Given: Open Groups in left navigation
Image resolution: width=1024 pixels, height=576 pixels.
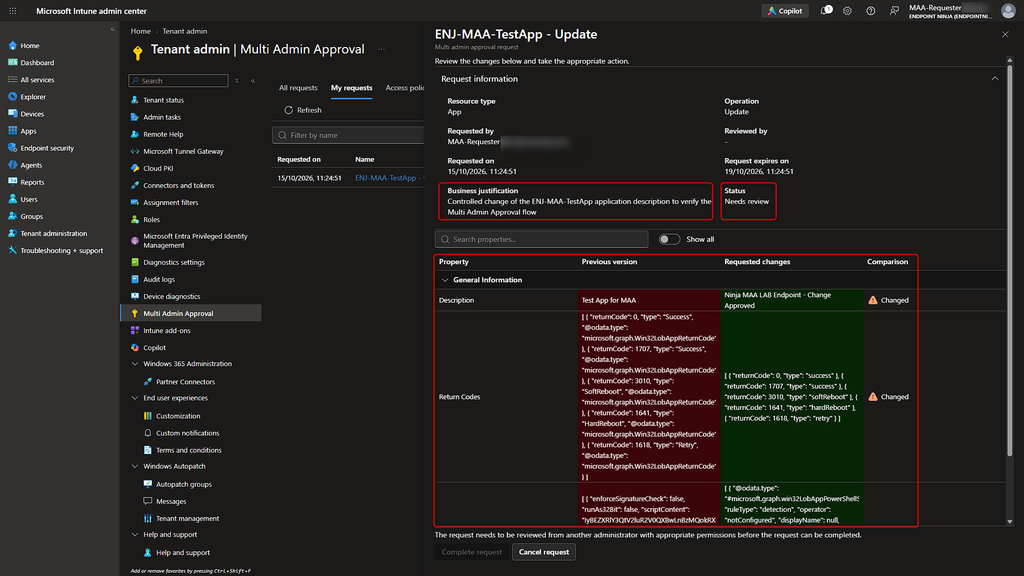Looking at the screenshot, I should [x=31, y=216].
